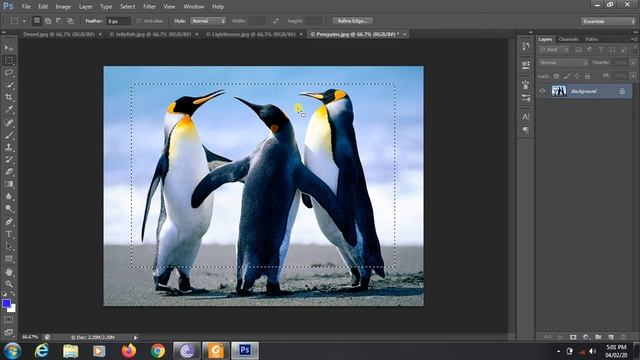Viewport: 640px width, 360px height.
Task: Open the Type menu
Action: [x=106, y=7]
